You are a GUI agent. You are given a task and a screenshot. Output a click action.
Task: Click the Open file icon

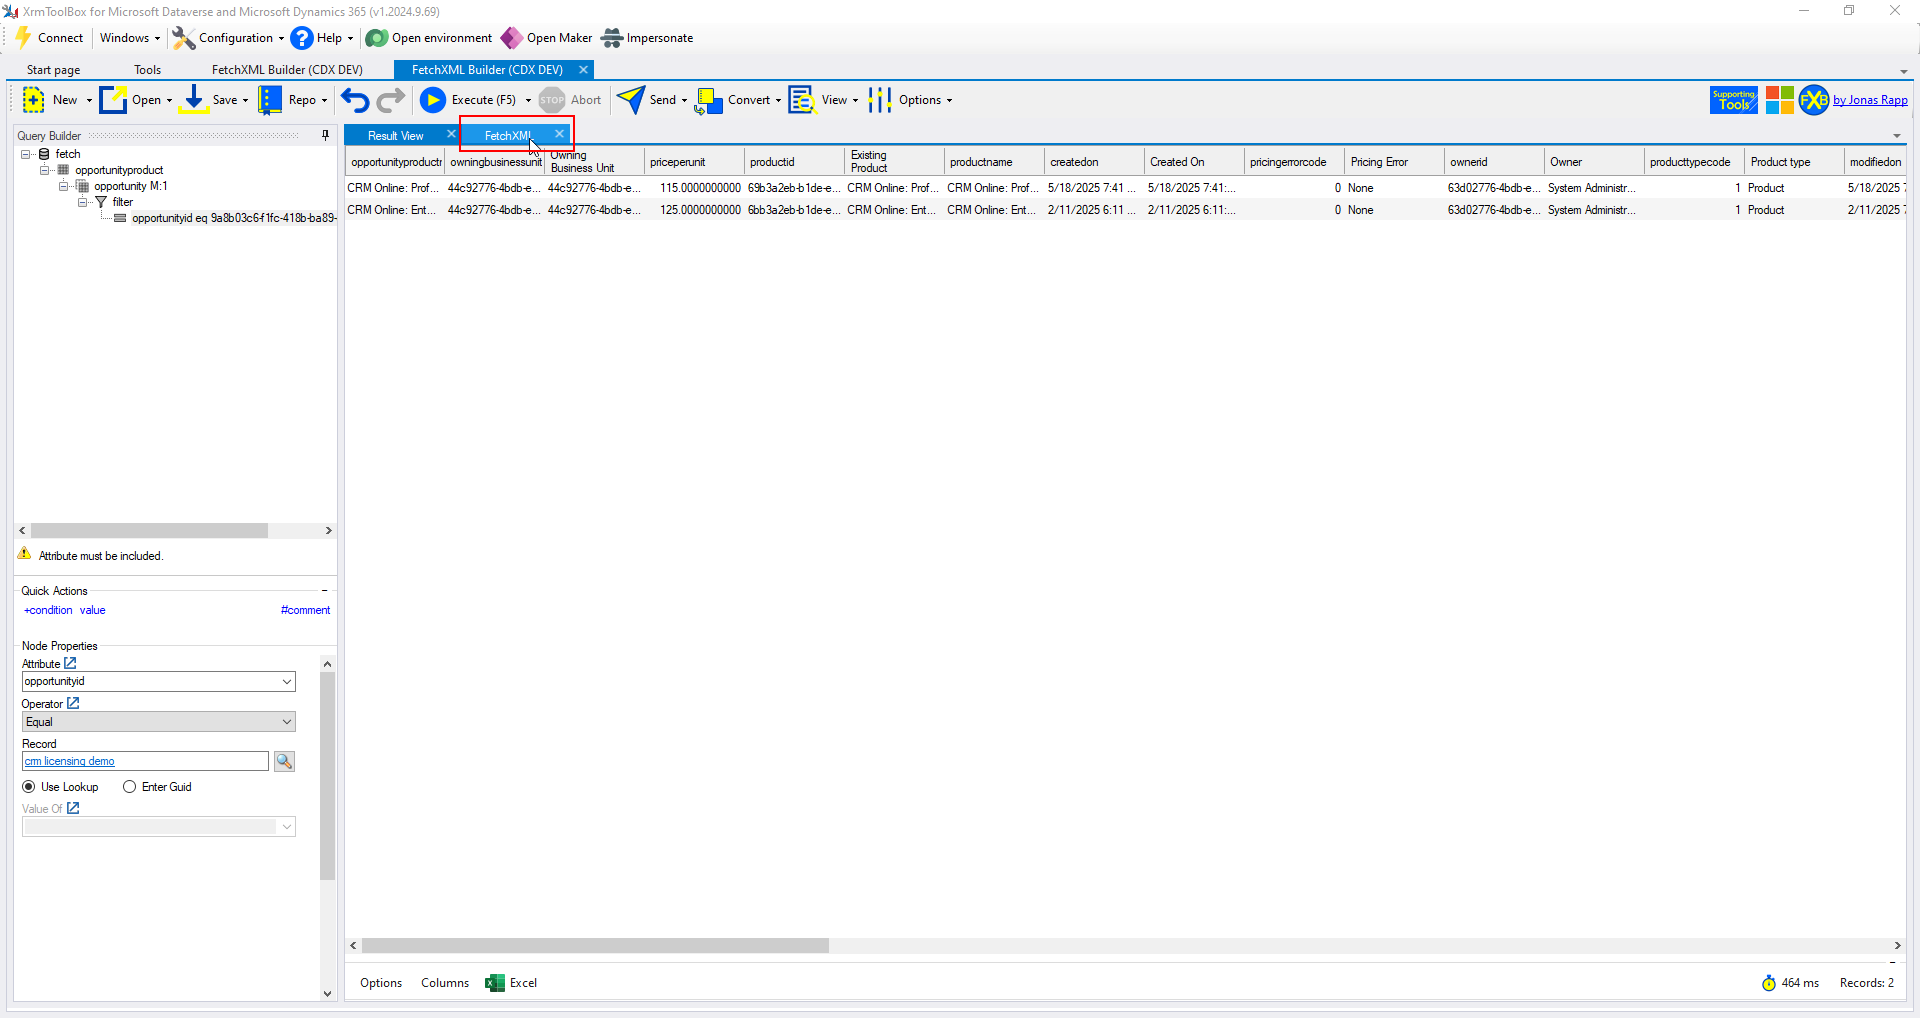pyautogui.click(x=113, y=100)
